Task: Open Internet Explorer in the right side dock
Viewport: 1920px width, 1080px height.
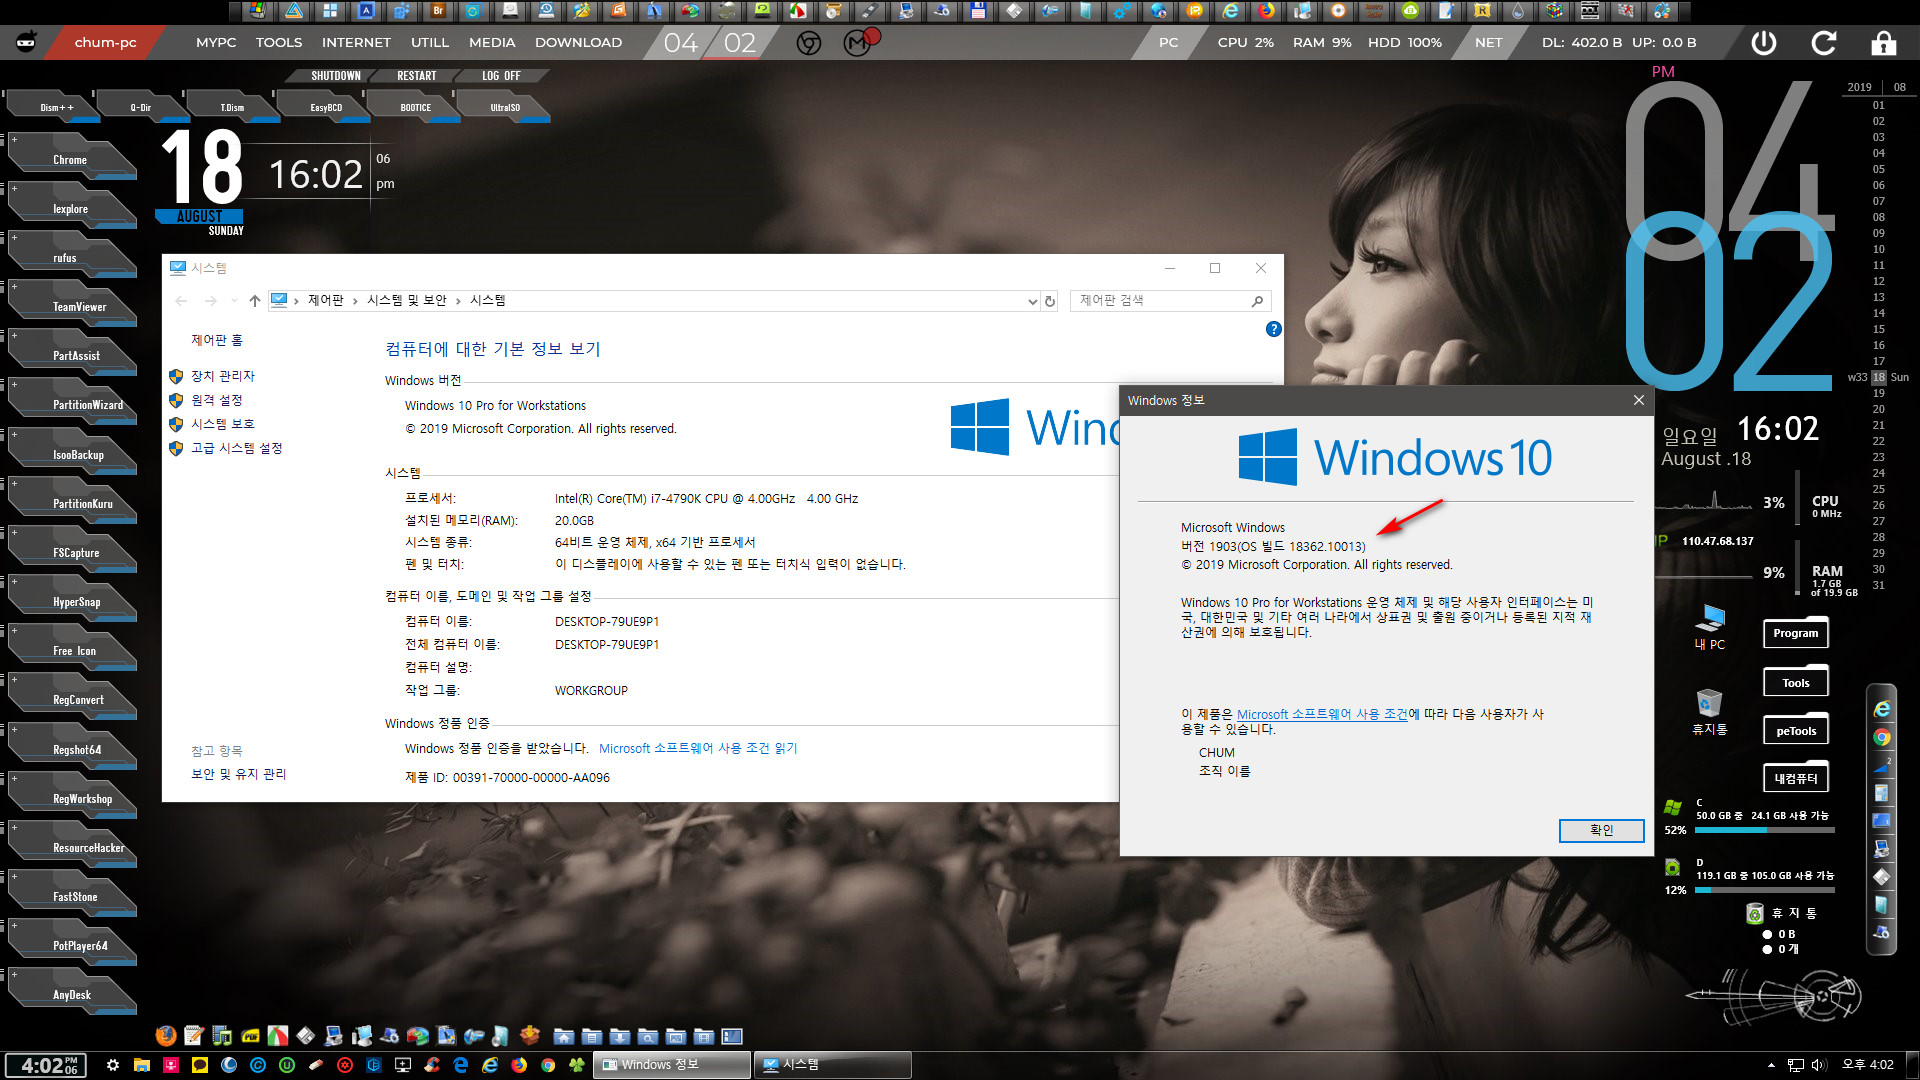Action: (x=1882, y=709)
